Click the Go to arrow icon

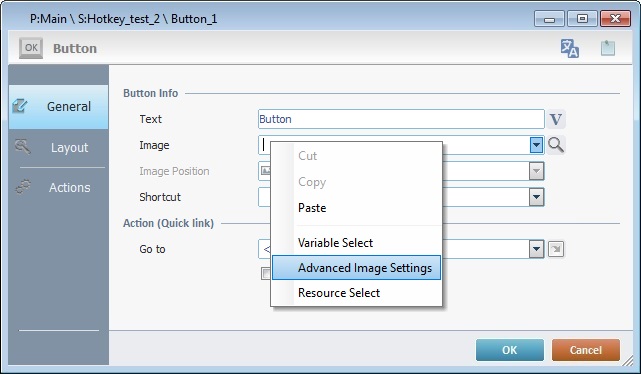[x=556, y=249]
